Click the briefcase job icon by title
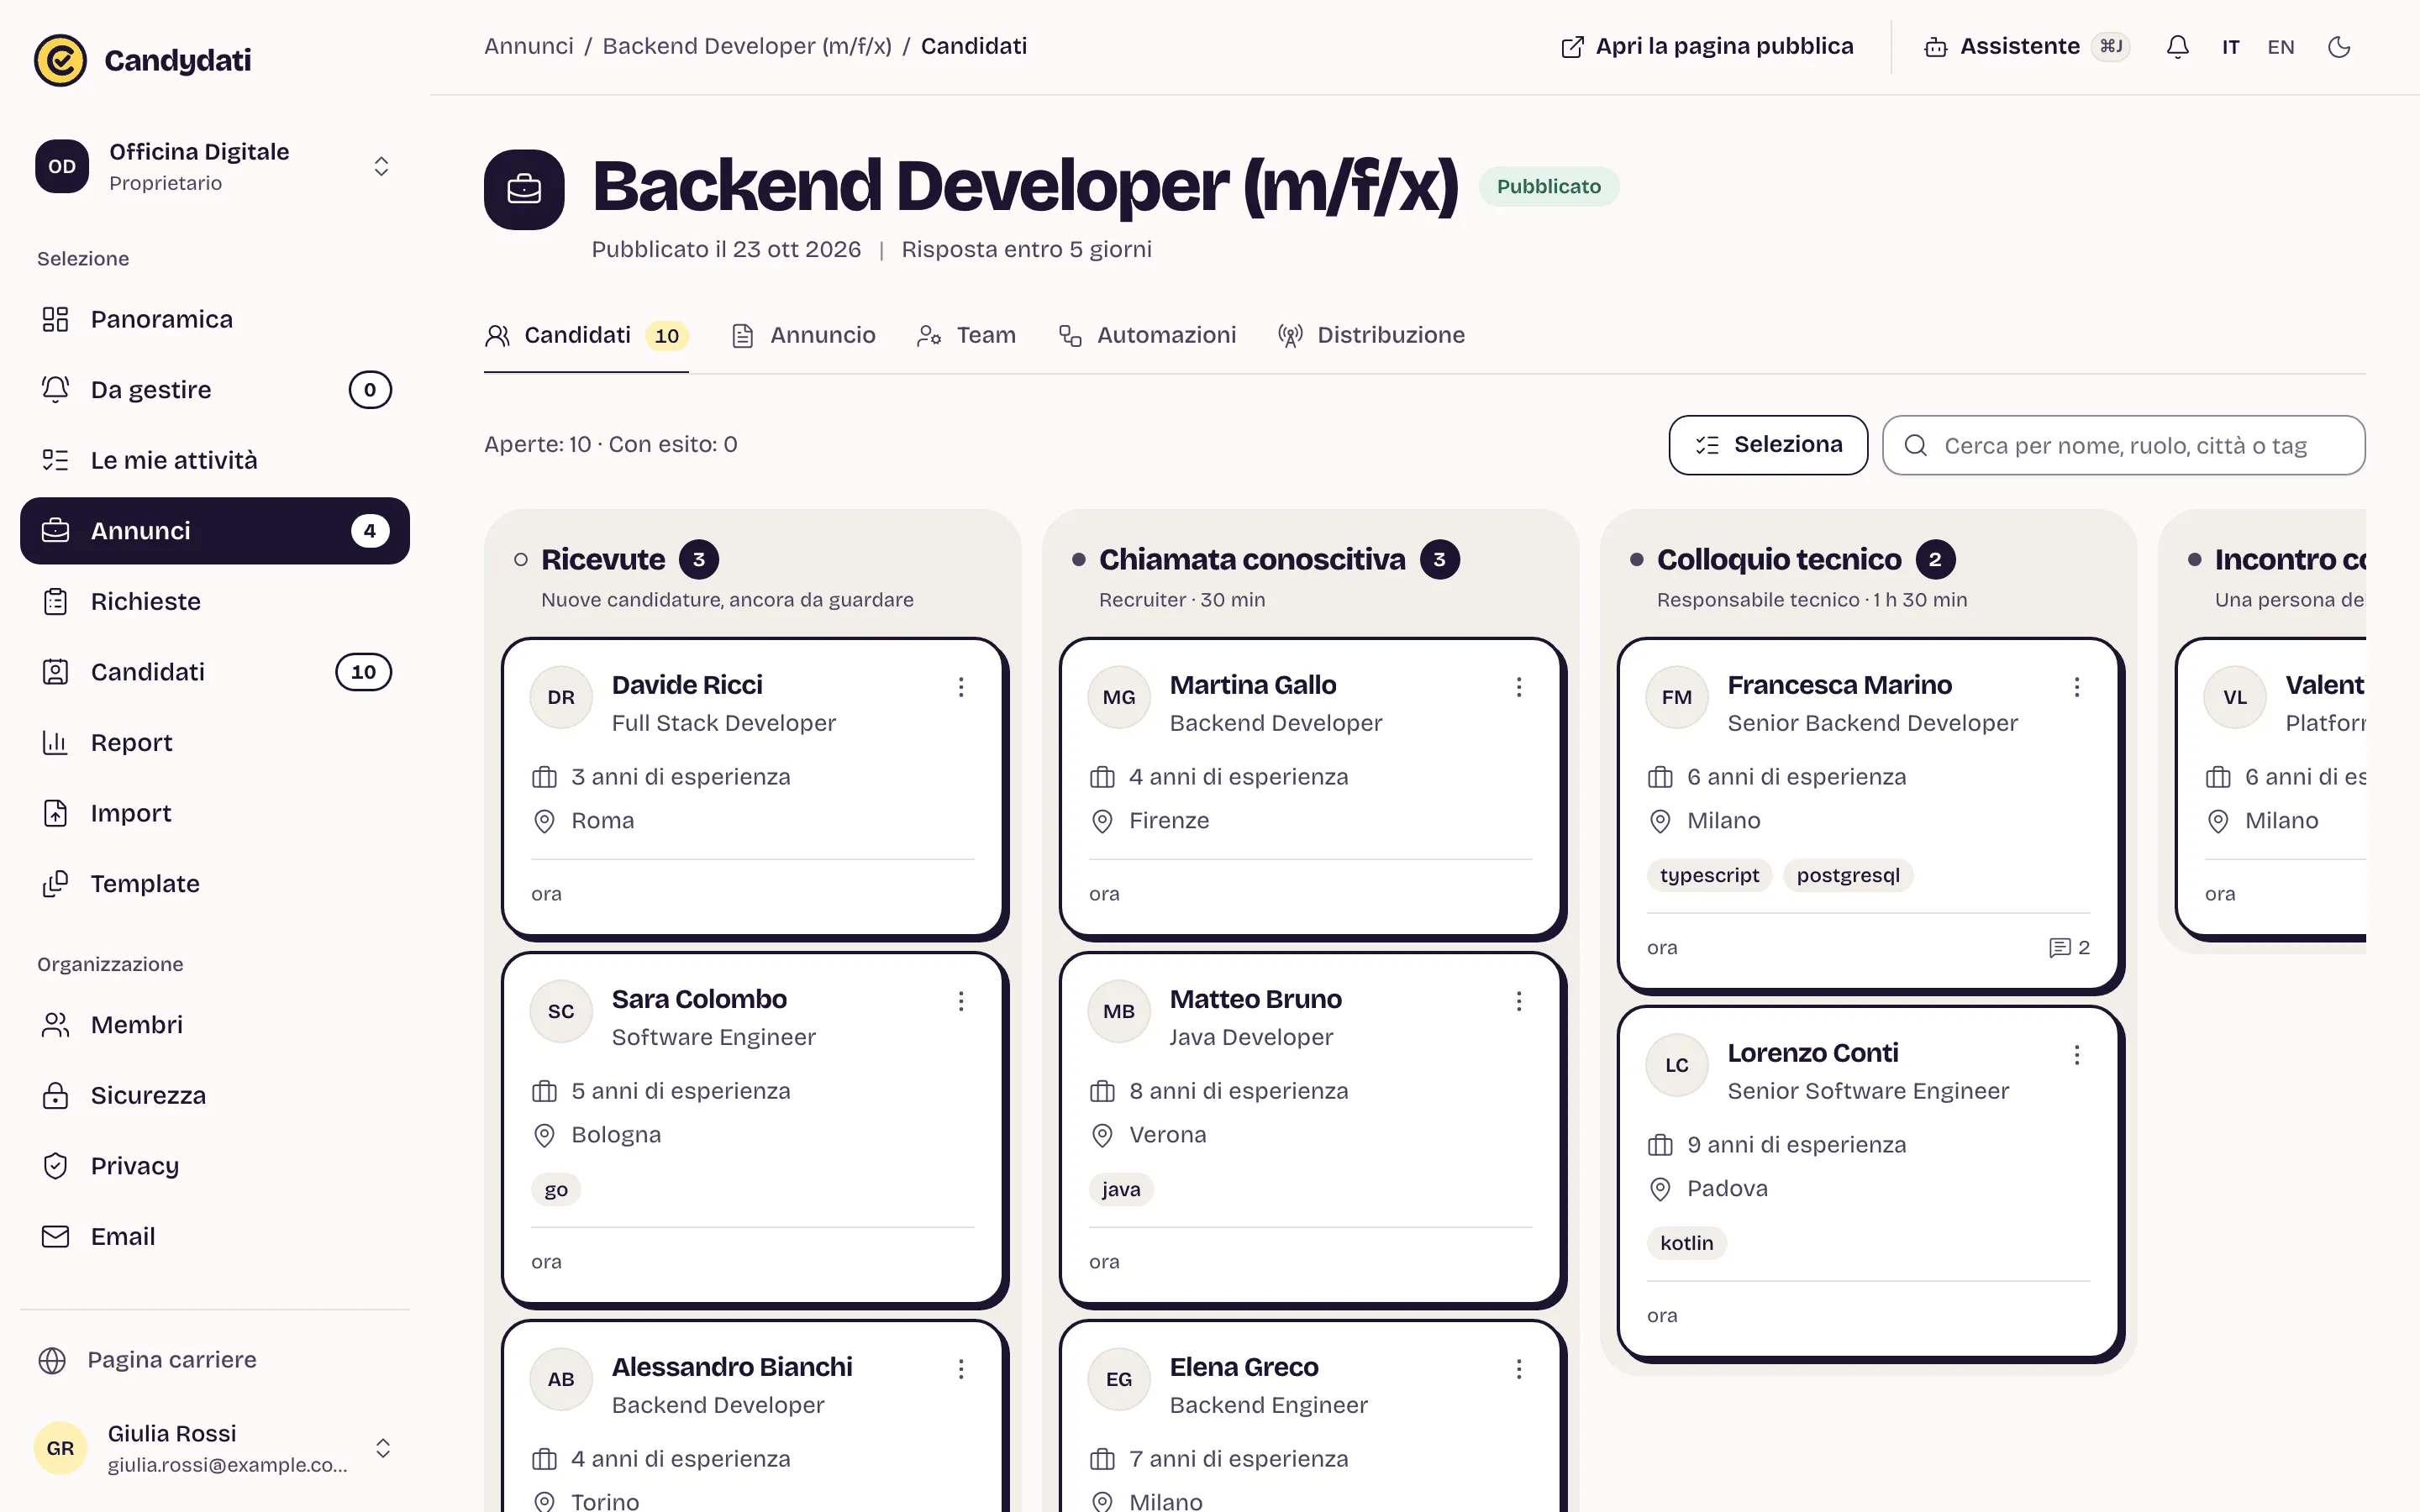The width and height of the screenshot is (2420, 1512). coord(524,189)
